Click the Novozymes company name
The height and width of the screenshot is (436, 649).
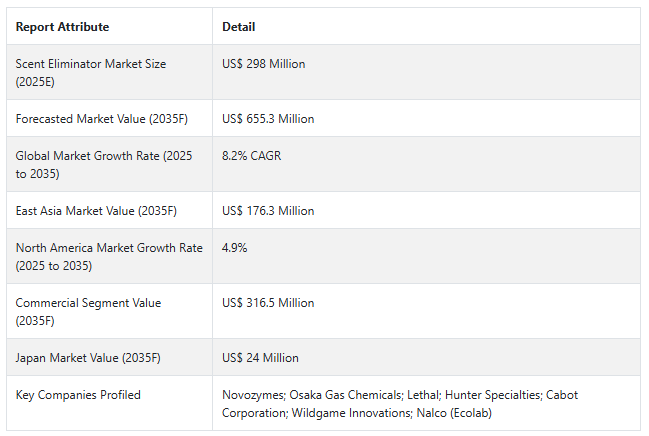tap(251, 395)
